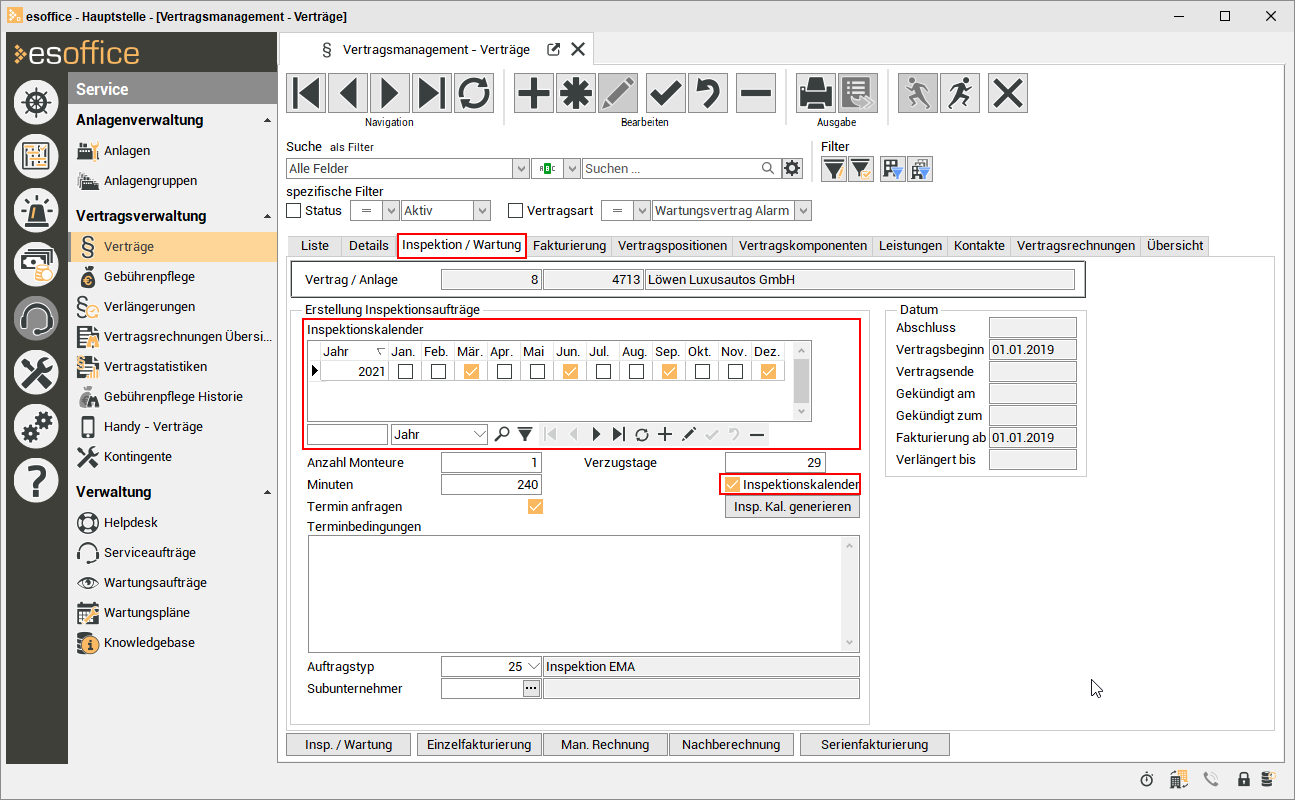Toggle the Termin anfragen checkbox
The width and height of the screenshot is (1295, 800).
tap(535, 507)
